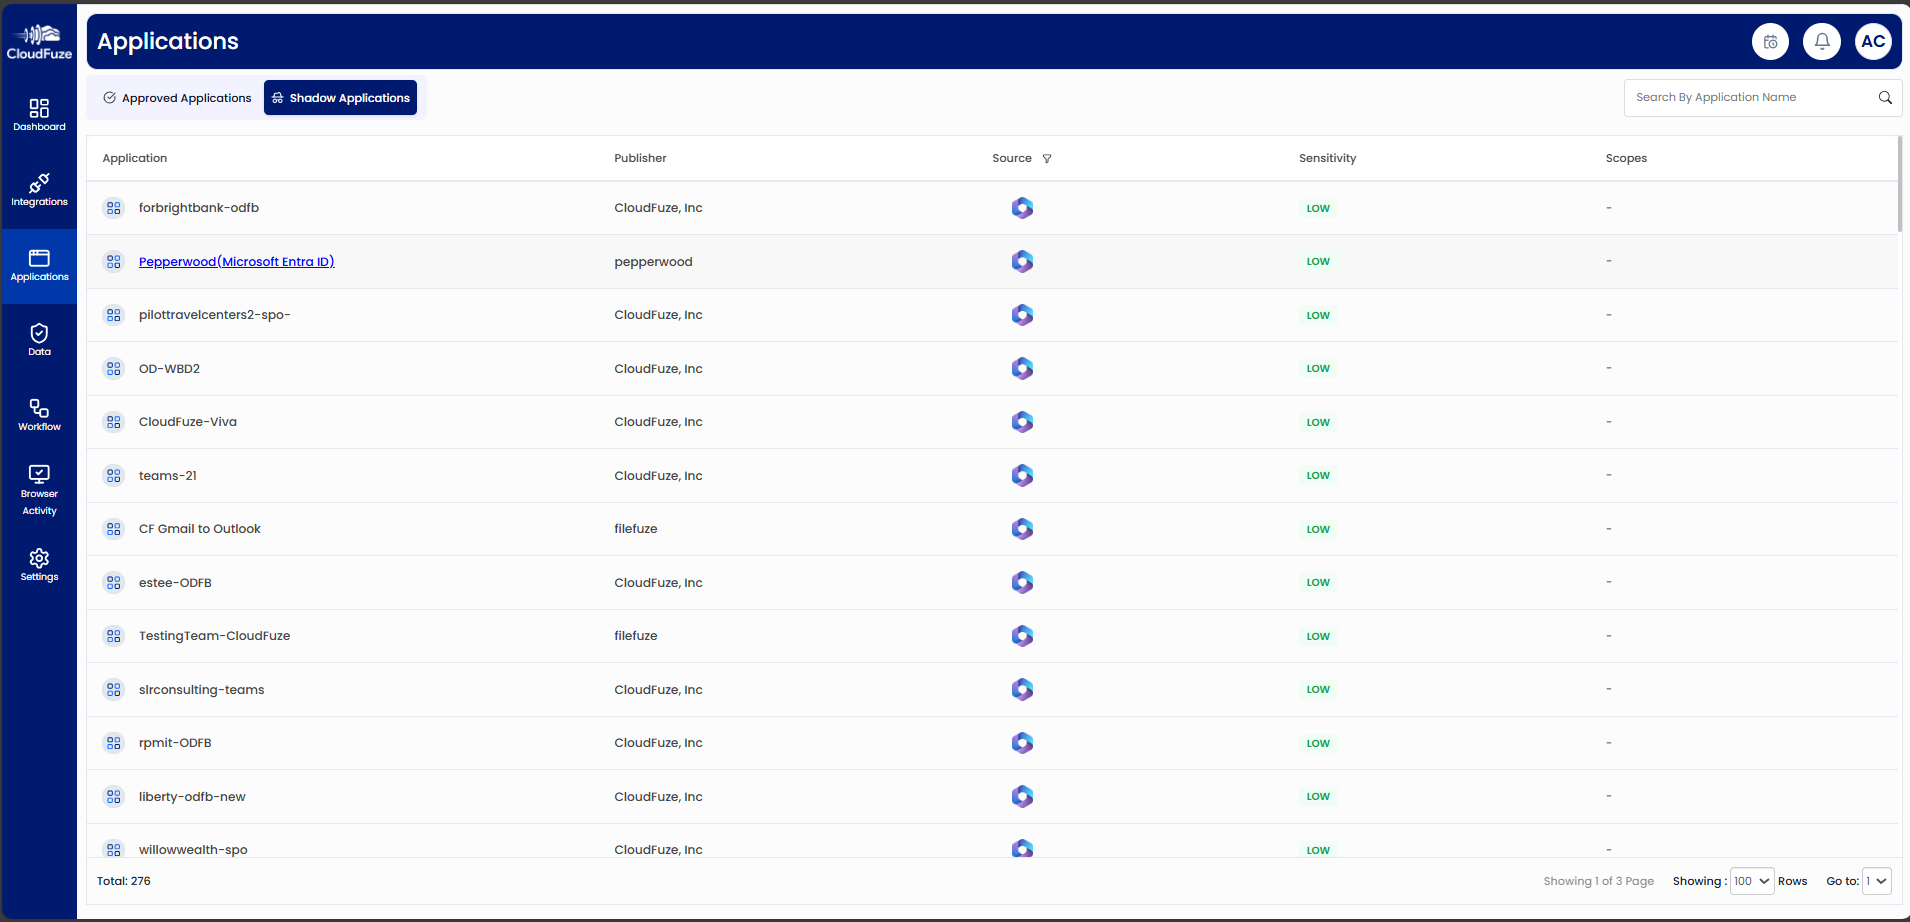
Task: Open the Workflow section icon
Action: click(39, 411)
